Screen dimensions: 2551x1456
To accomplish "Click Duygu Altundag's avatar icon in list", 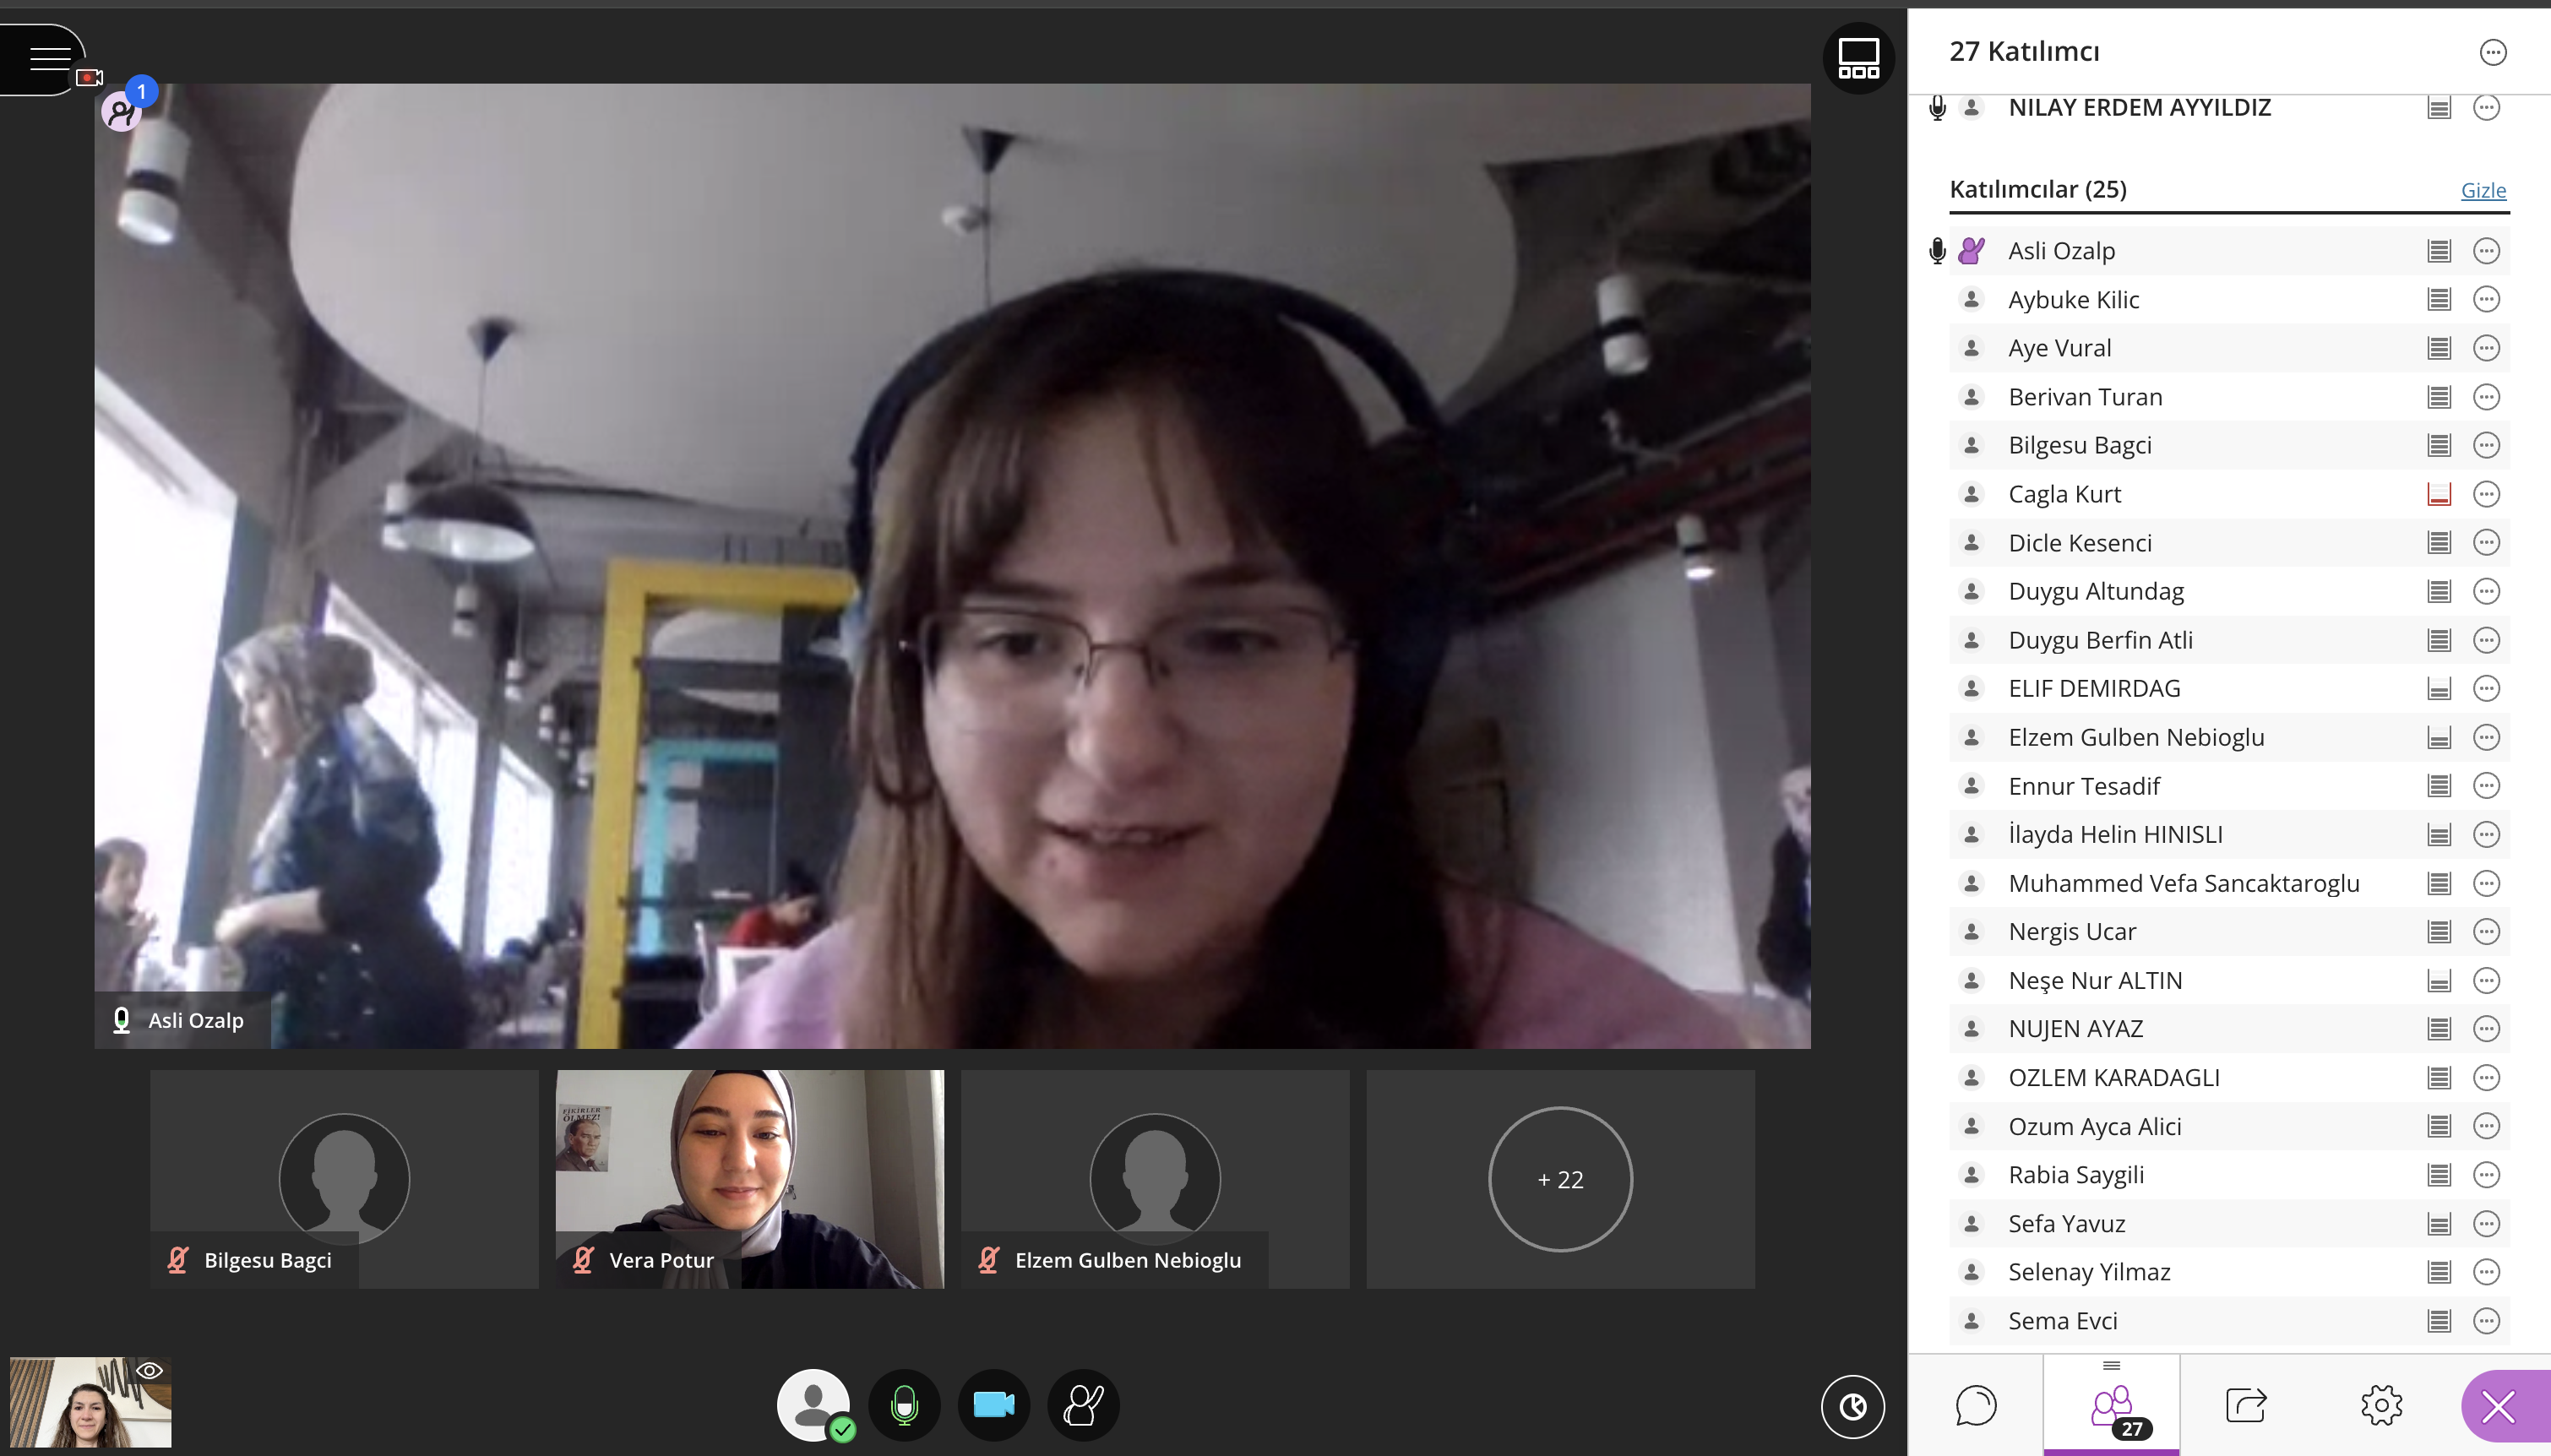I will point(1971,591).
